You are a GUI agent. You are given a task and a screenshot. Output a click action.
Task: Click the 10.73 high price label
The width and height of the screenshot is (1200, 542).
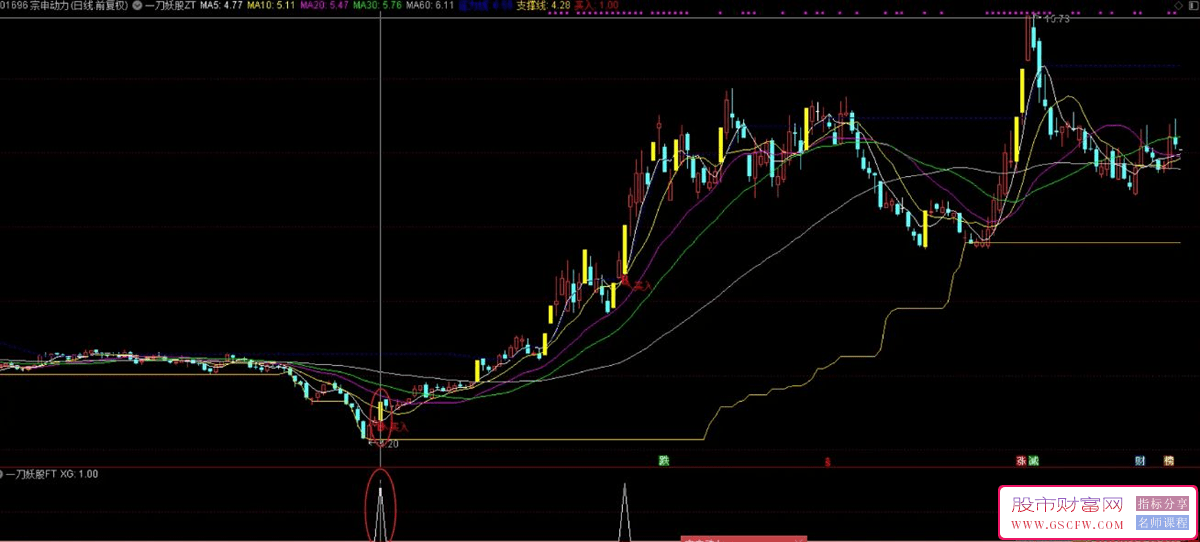(1057, 19)
